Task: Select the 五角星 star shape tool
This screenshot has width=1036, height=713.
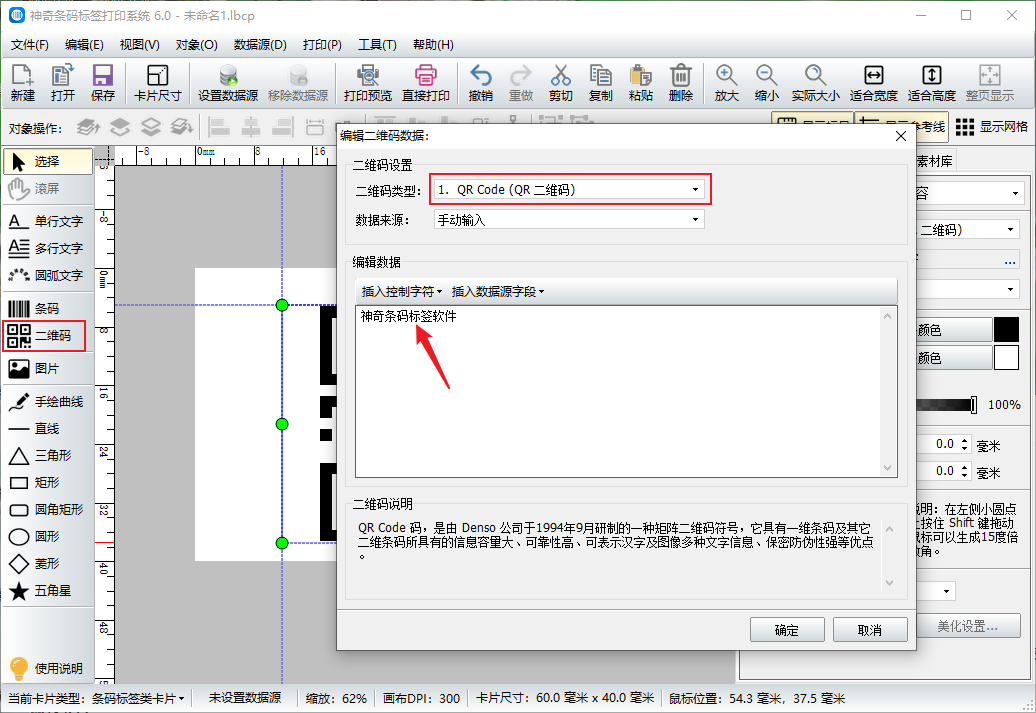Action: click(46, 591)
